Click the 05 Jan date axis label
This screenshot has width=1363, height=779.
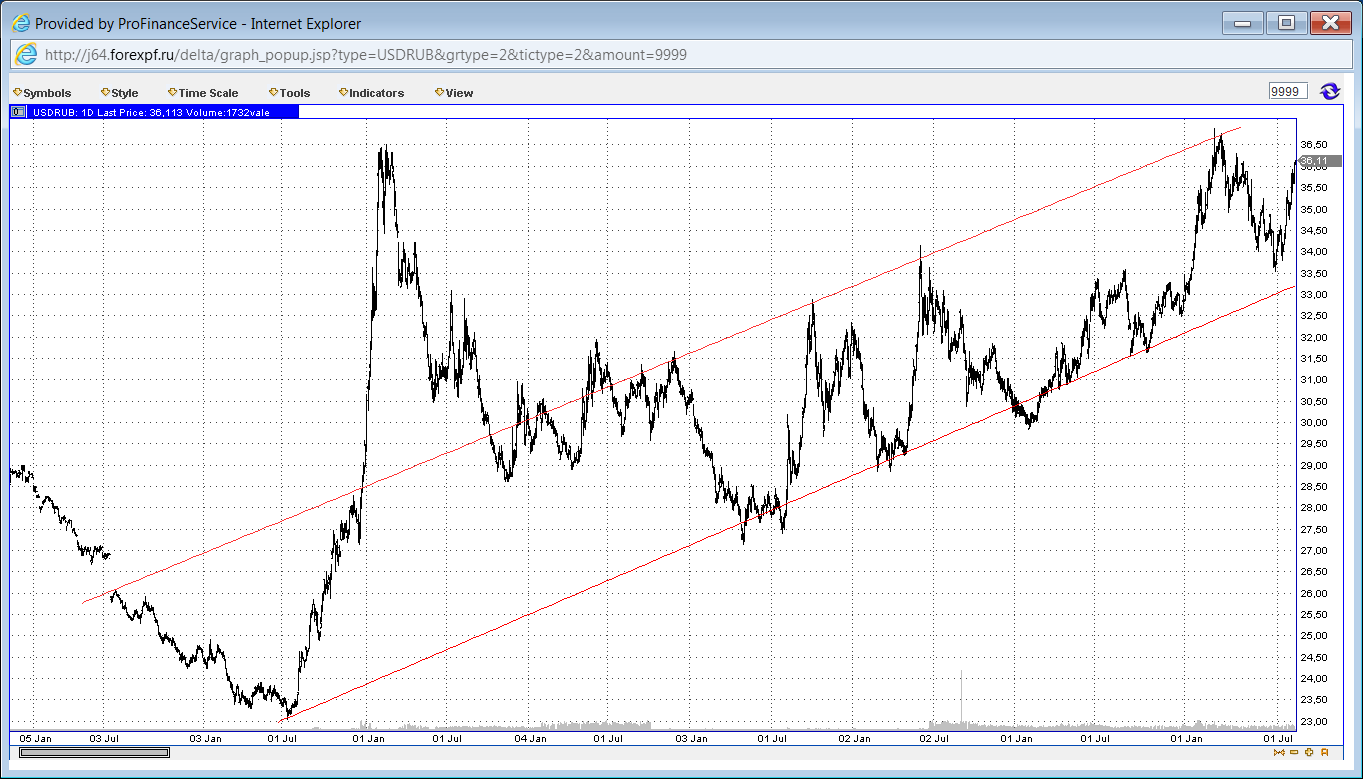click(36, 738)
